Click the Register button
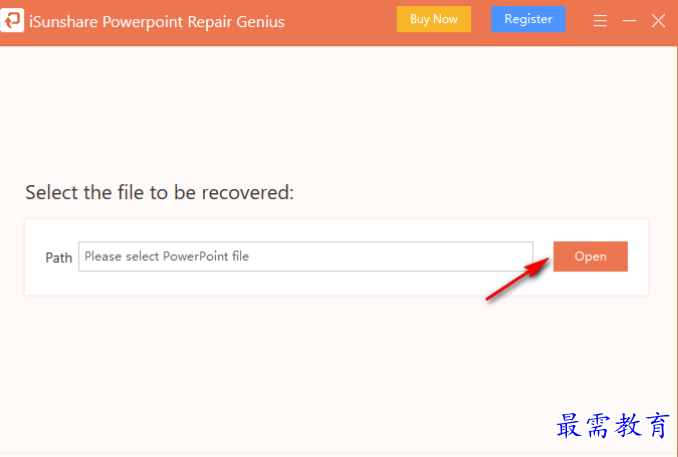Screen dimensions: 678x457 coord(528,19)
